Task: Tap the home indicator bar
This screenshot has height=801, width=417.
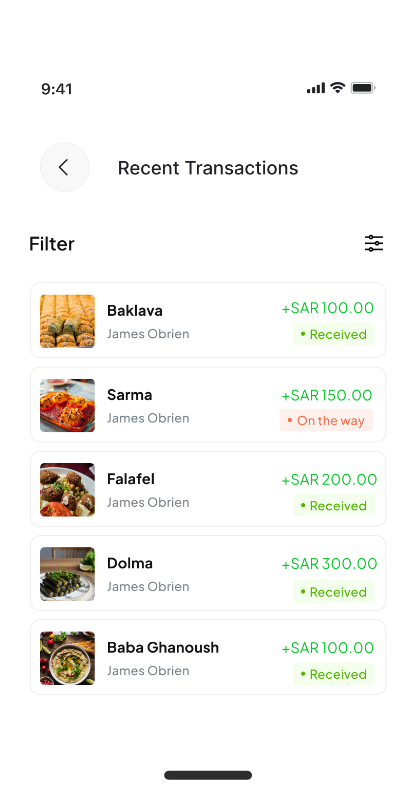Action: pos(208,775)
